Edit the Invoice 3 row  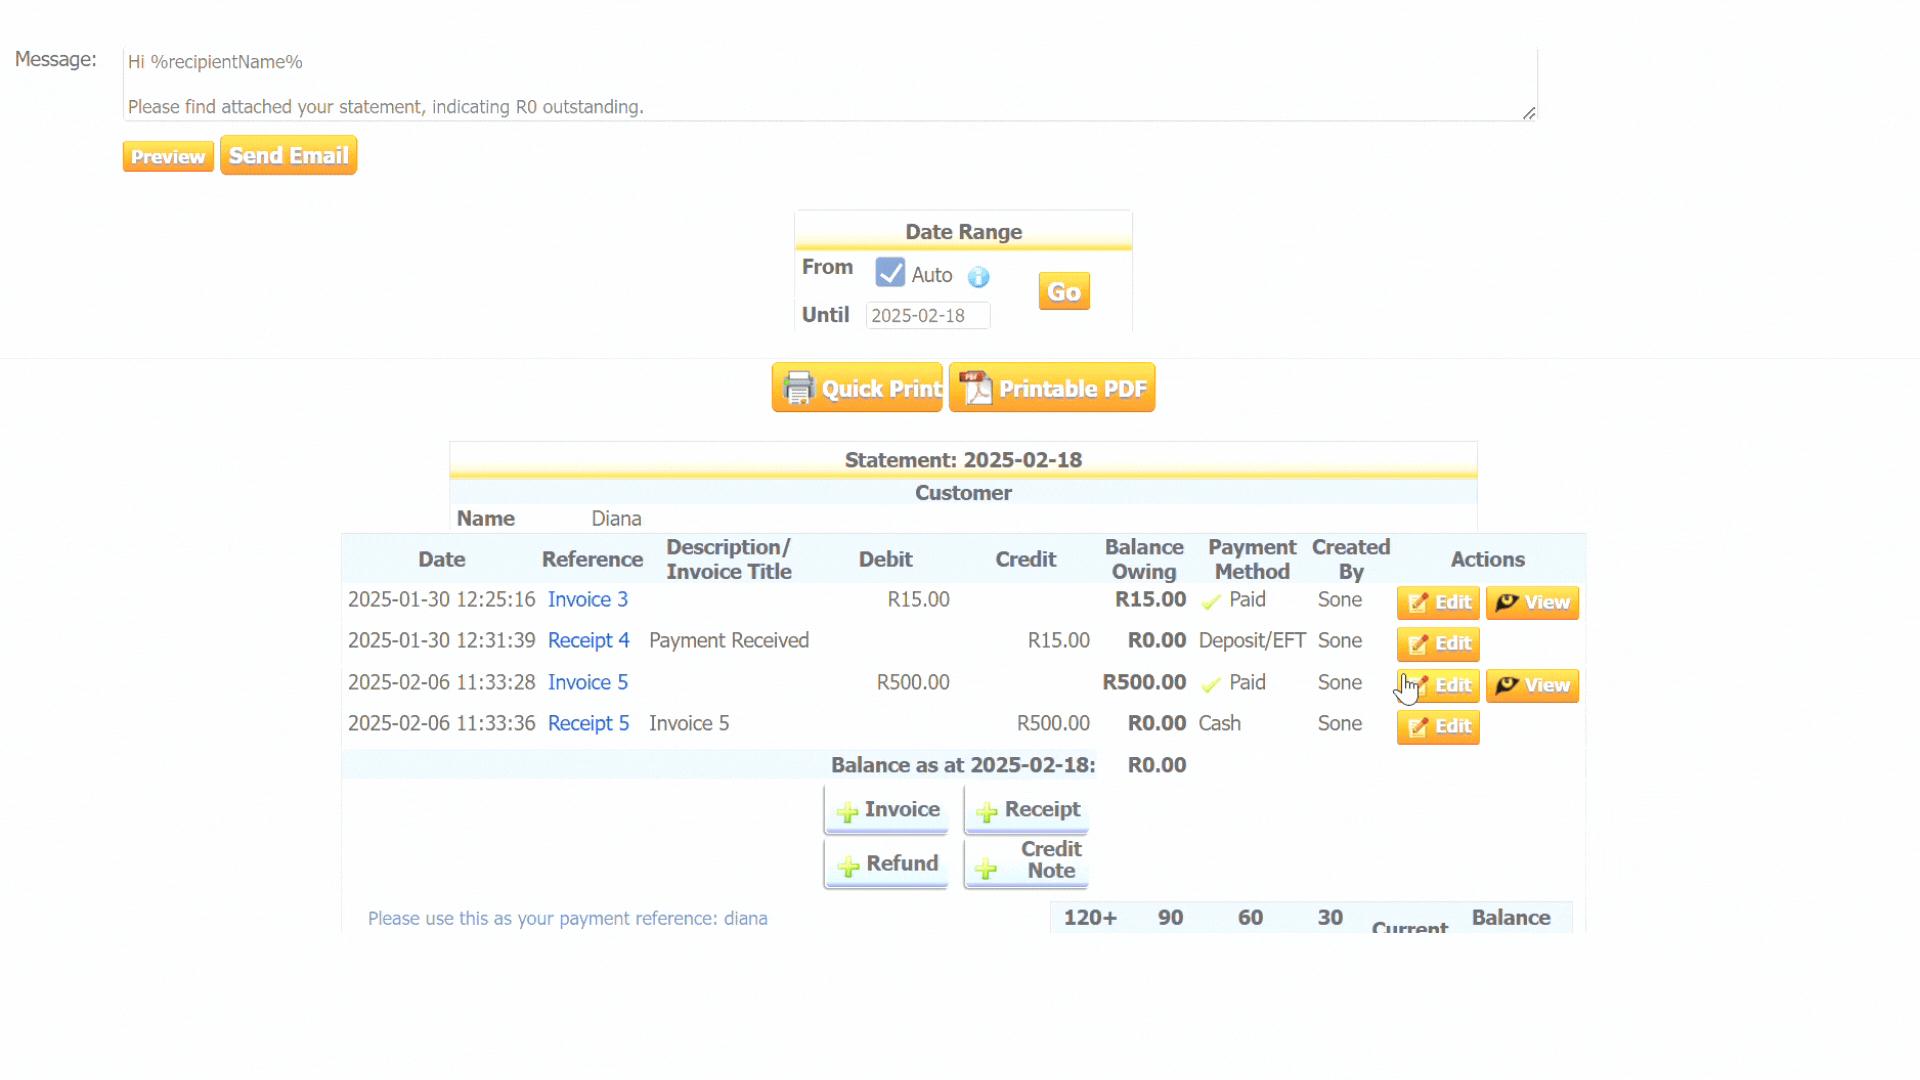pyautogui.click(x=1438, y=602)
